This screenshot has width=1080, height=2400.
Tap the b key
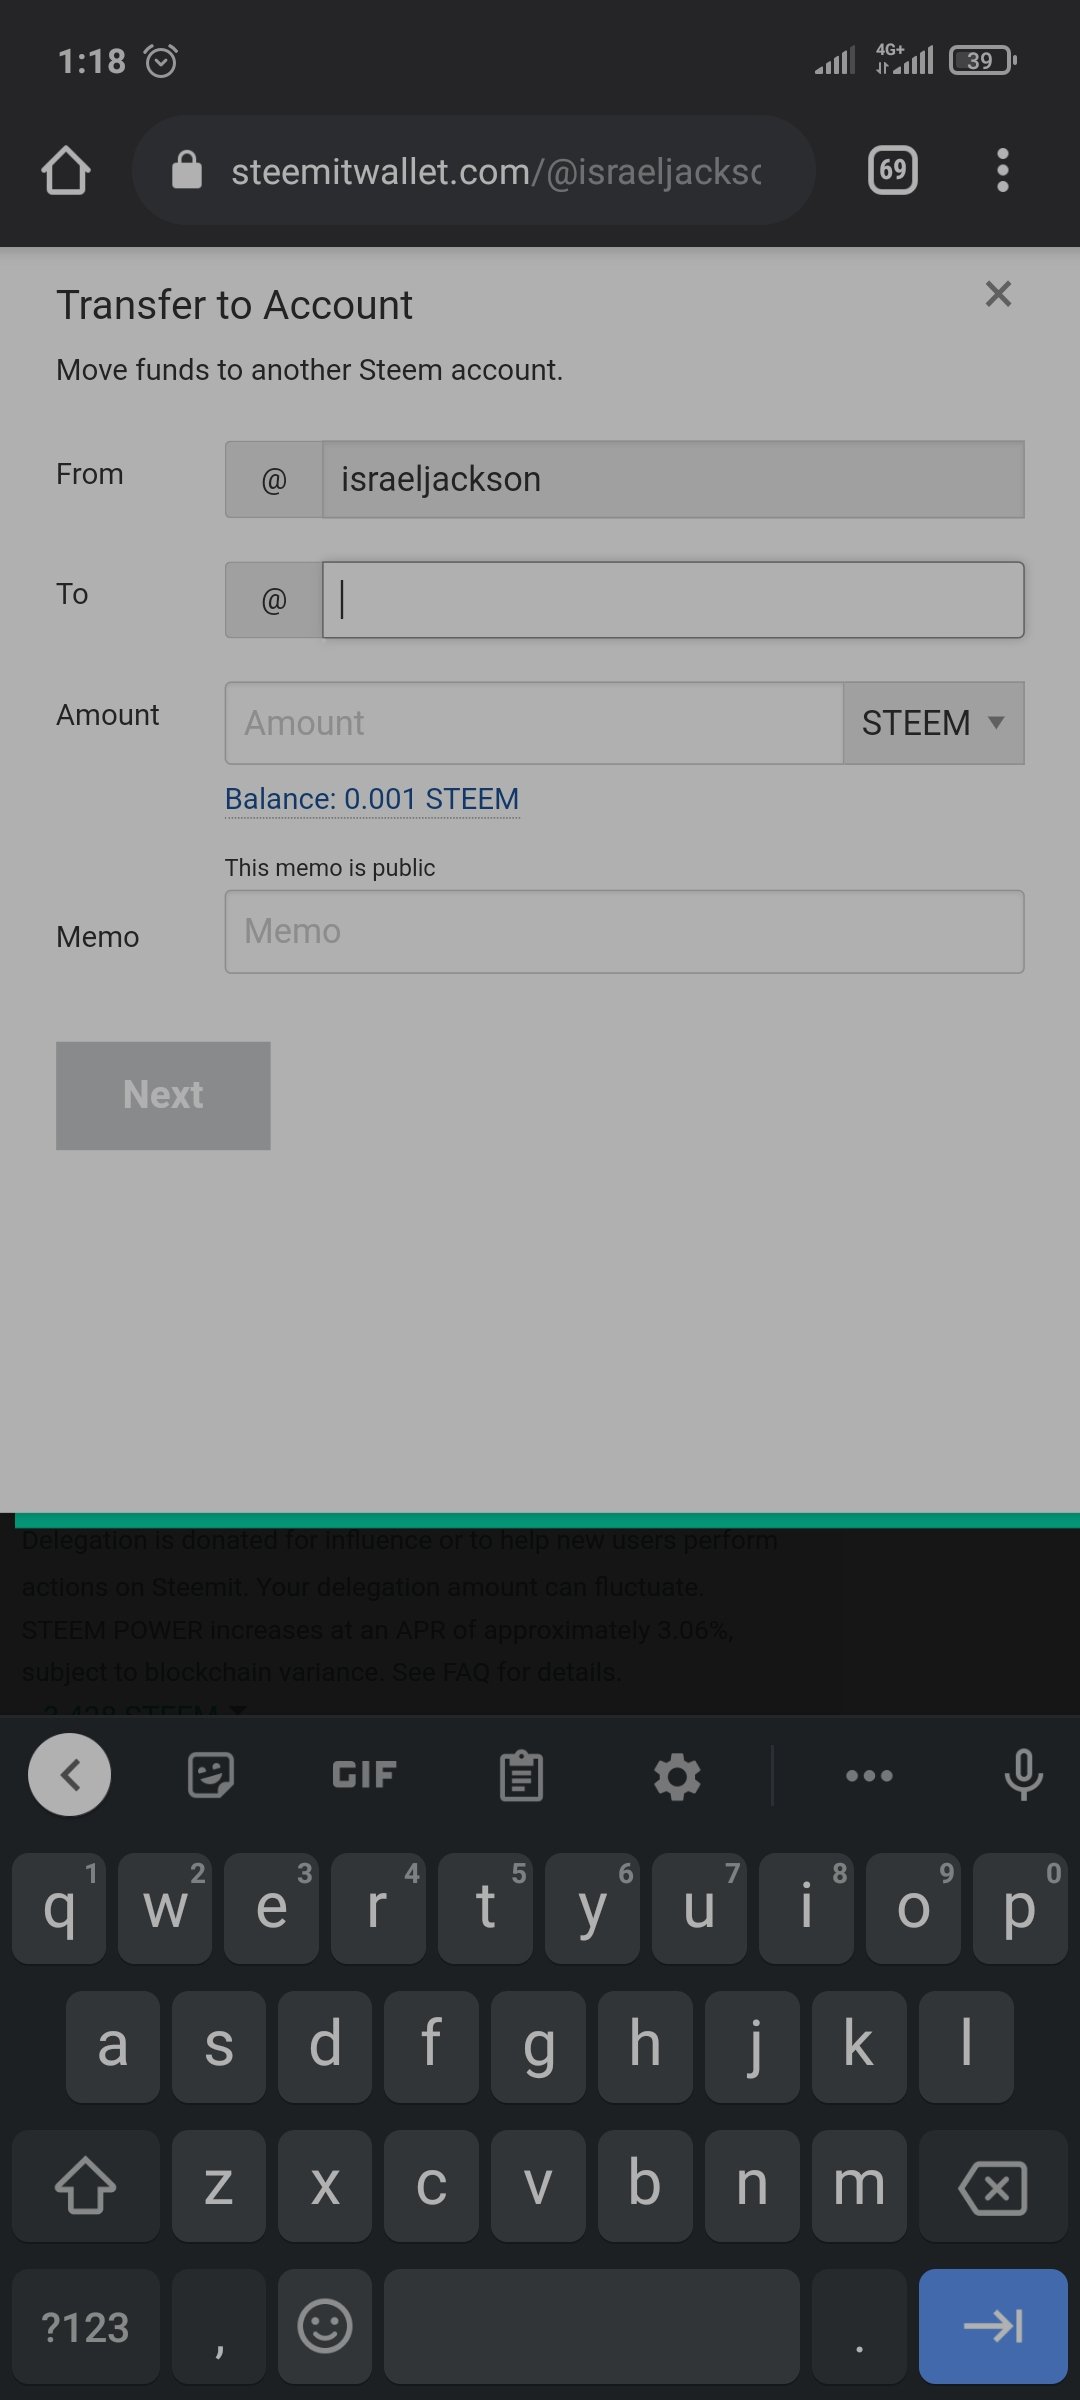(x=645, y=2185)
